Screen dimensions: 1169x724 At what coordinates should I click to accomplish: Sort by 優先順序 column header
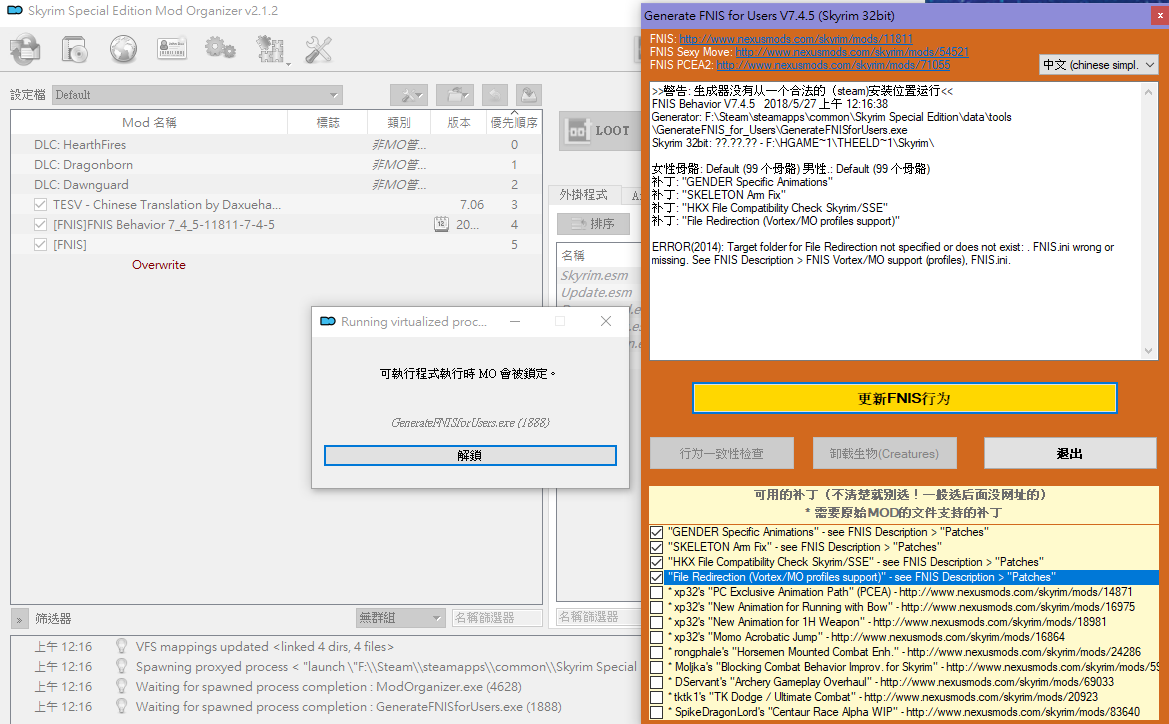pos(514,122)
